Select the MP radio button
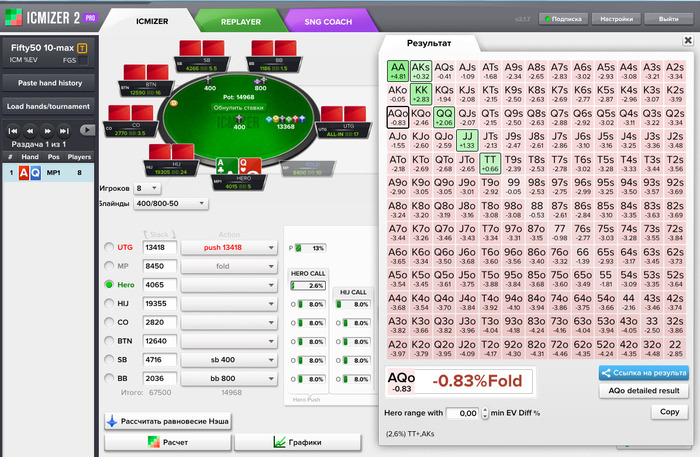The image size is (700, 457). [109, 266]
